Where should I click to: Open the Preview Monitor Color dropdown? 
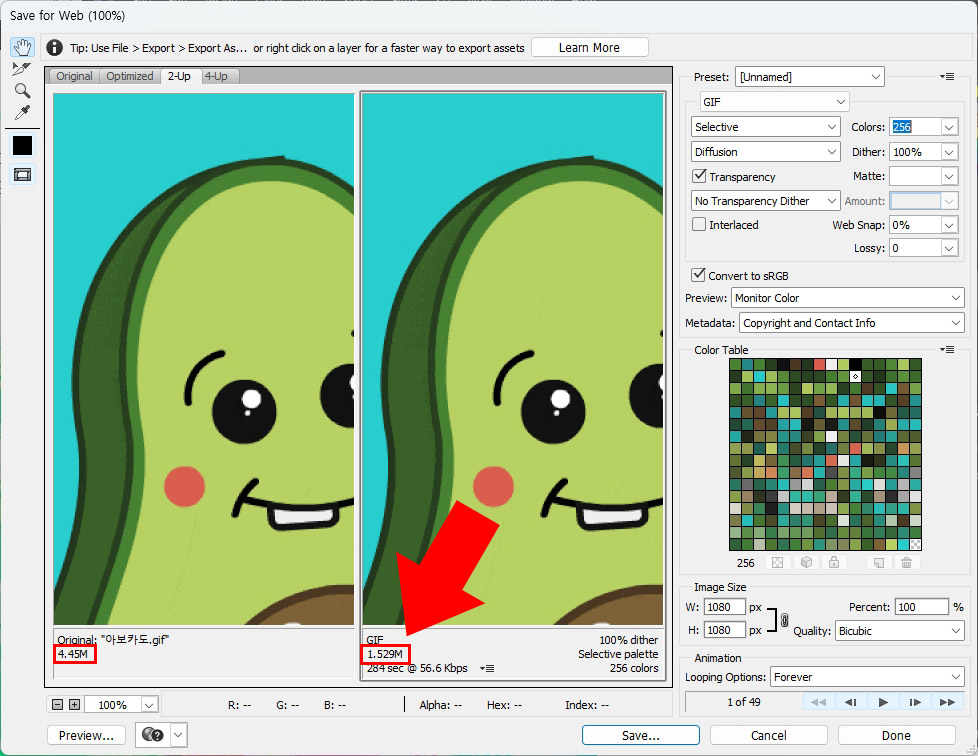pos(848,298)
